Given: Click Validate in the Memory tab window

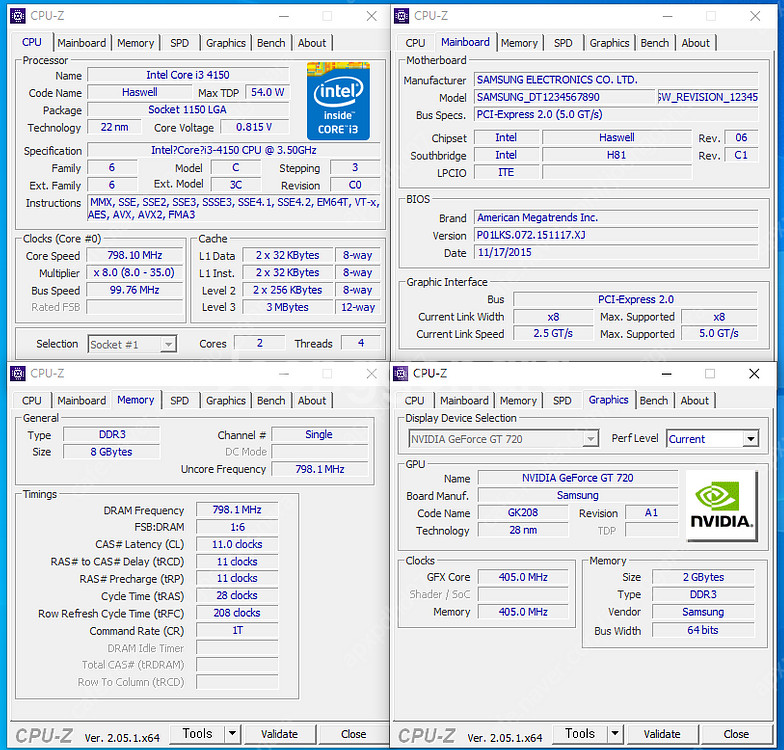Looking at the screenshot, I should click(279, 734).
